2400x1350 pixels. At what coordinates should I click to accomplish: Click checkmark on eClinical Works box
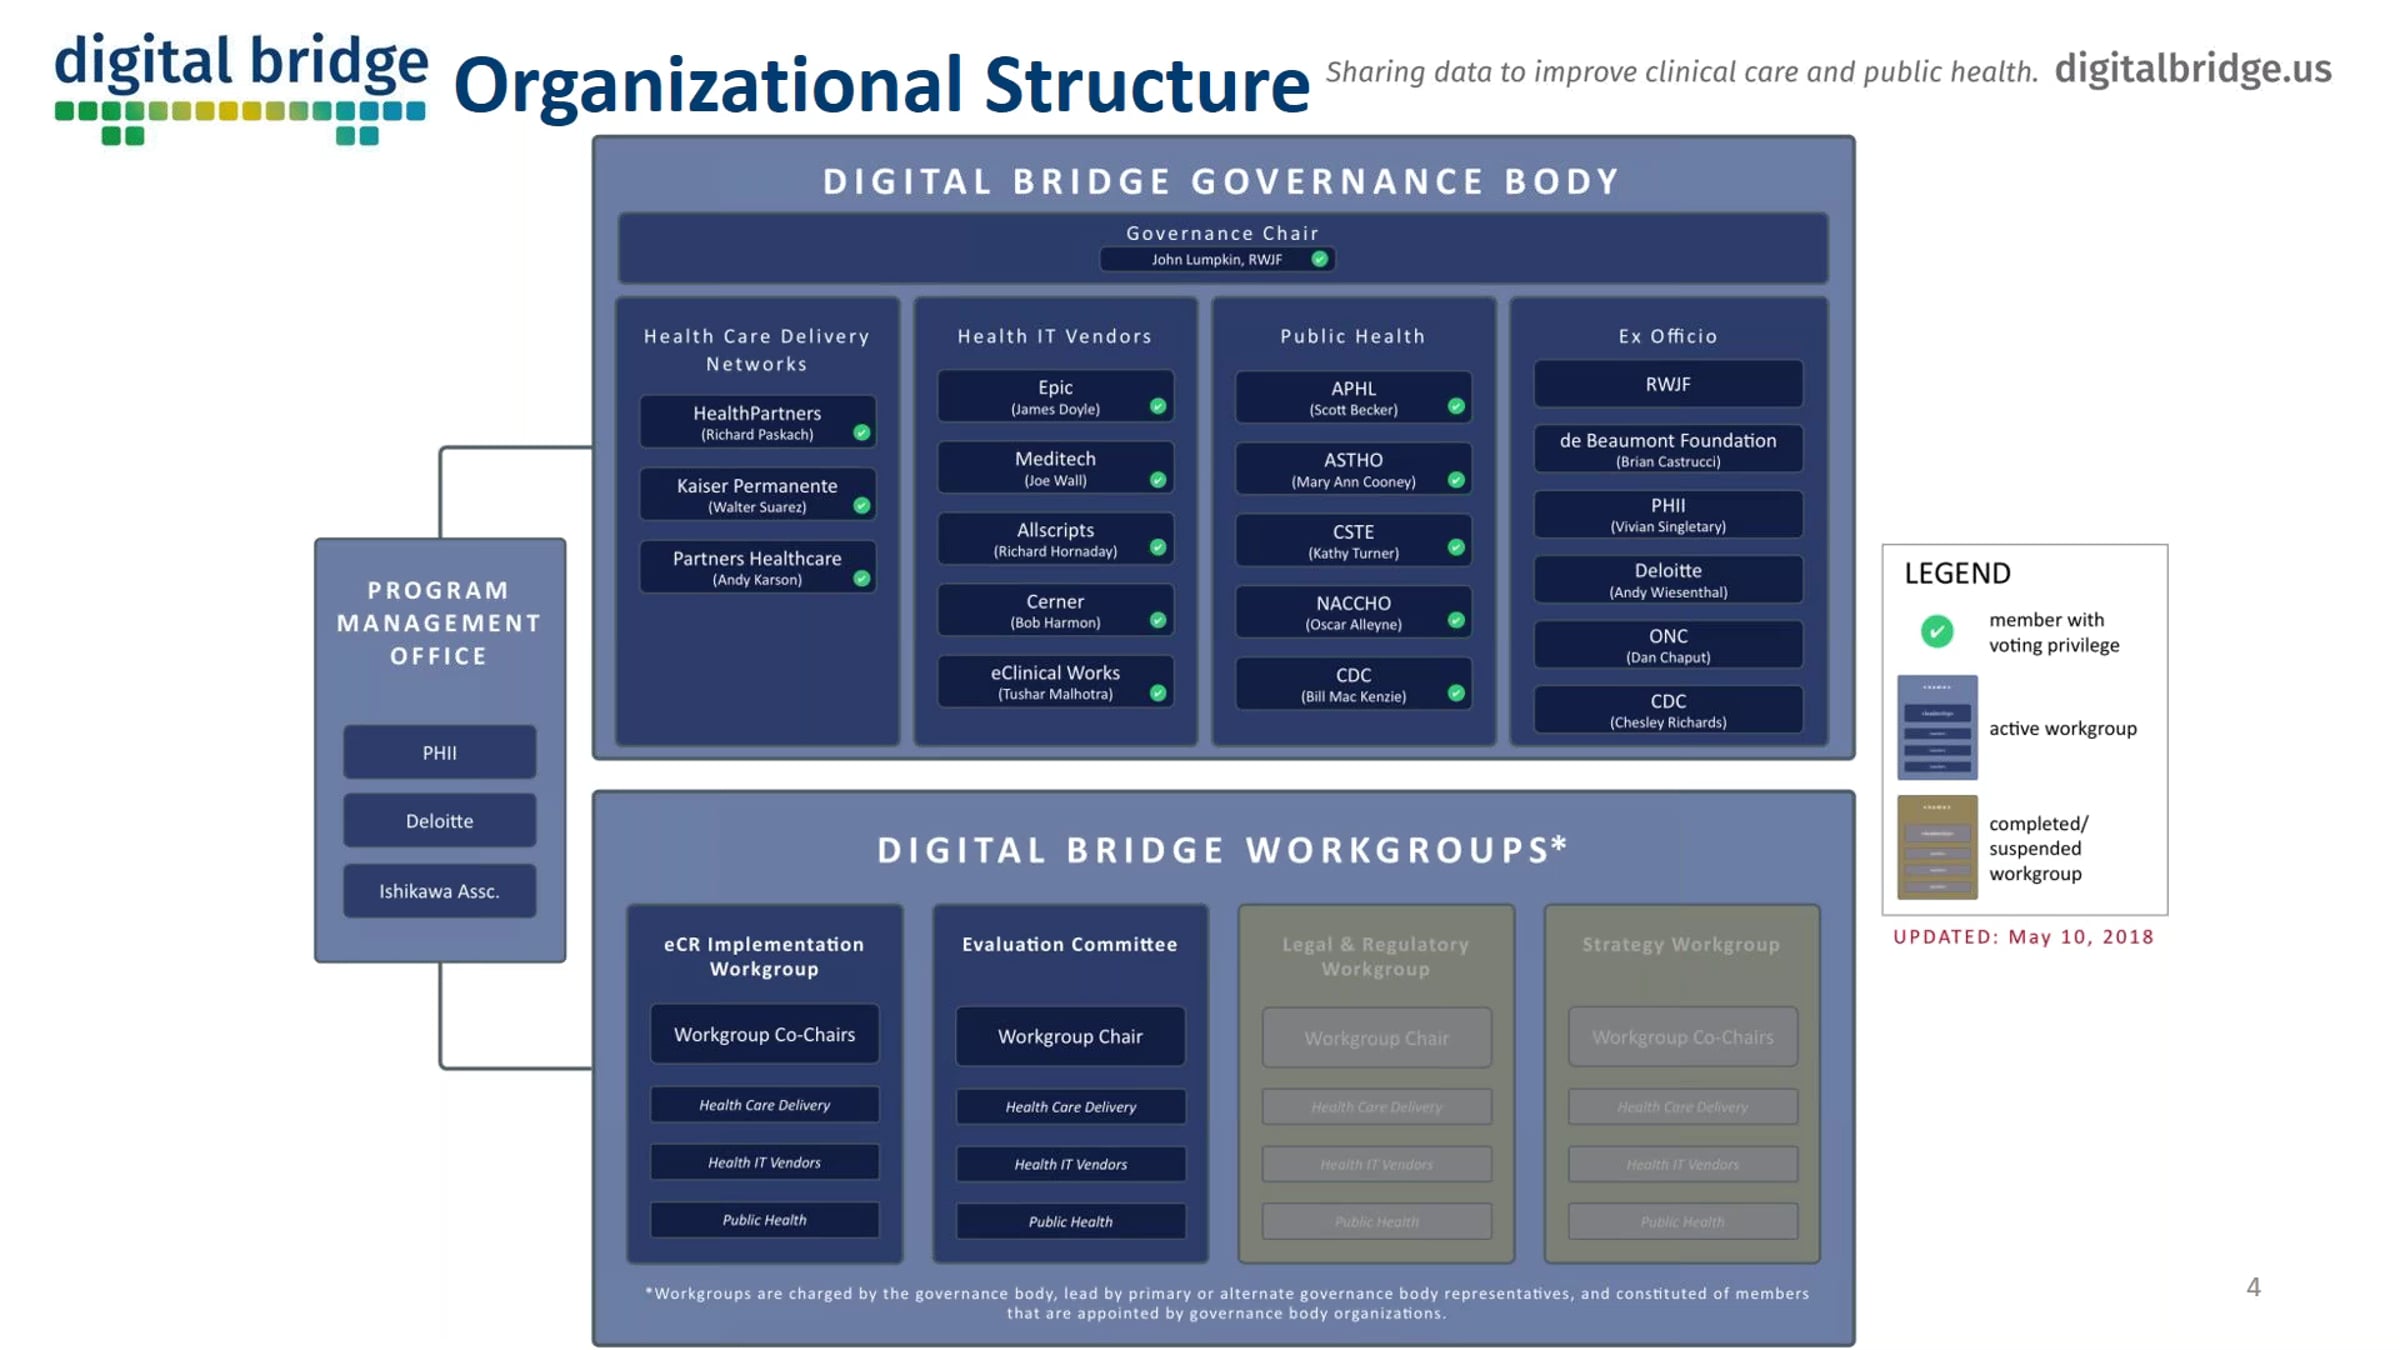coord(1158,692)
